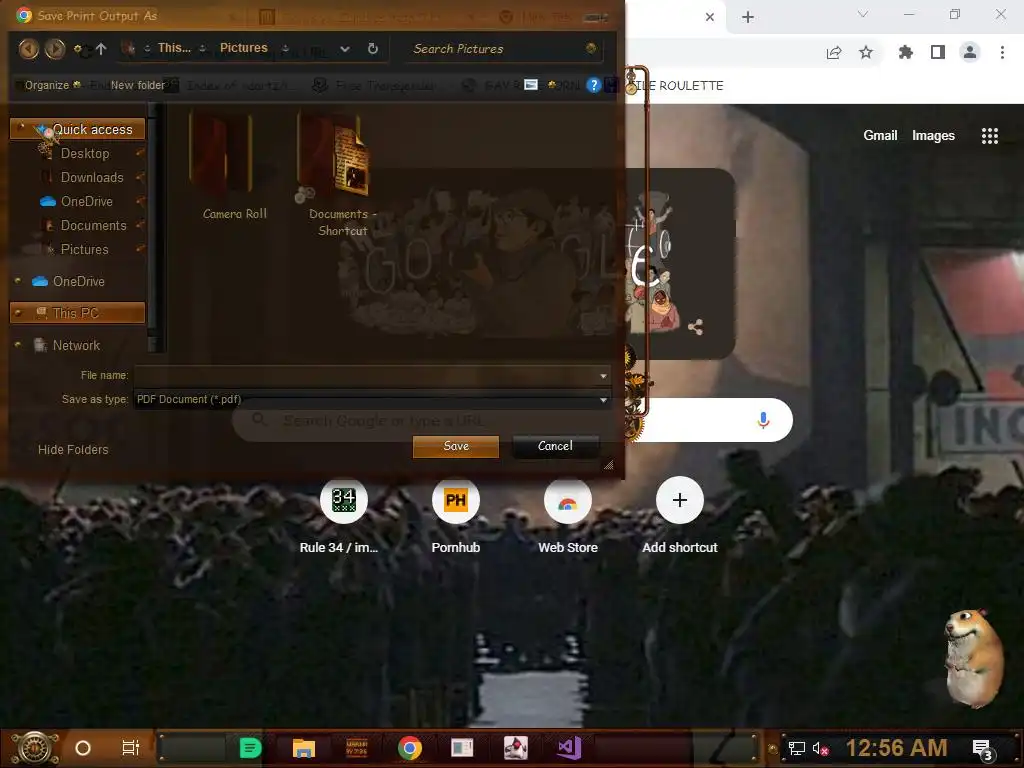Open the Start menu gear button

click(35, 748)
